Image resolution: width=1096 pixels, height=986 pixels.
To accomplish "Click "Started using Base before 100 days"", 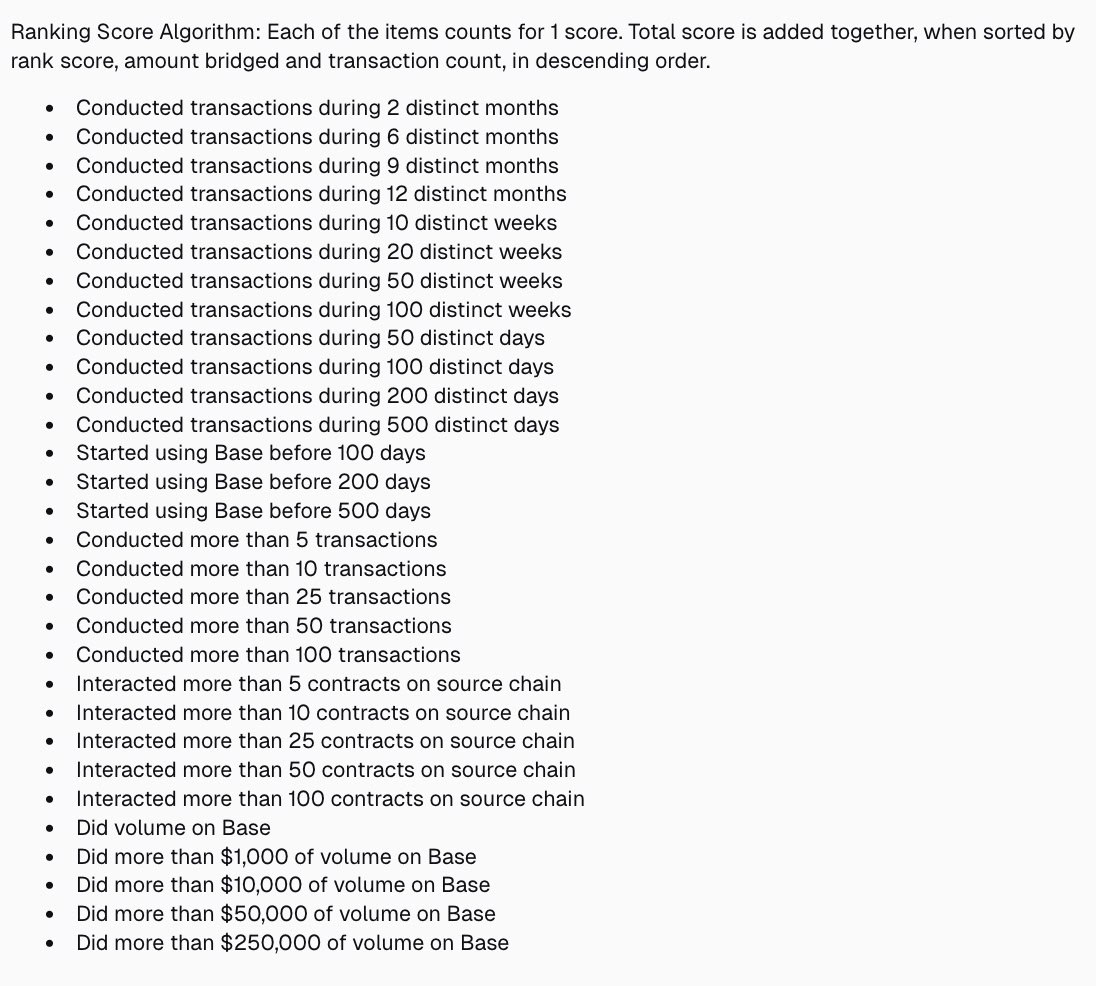I will click(x=250, y=453).
